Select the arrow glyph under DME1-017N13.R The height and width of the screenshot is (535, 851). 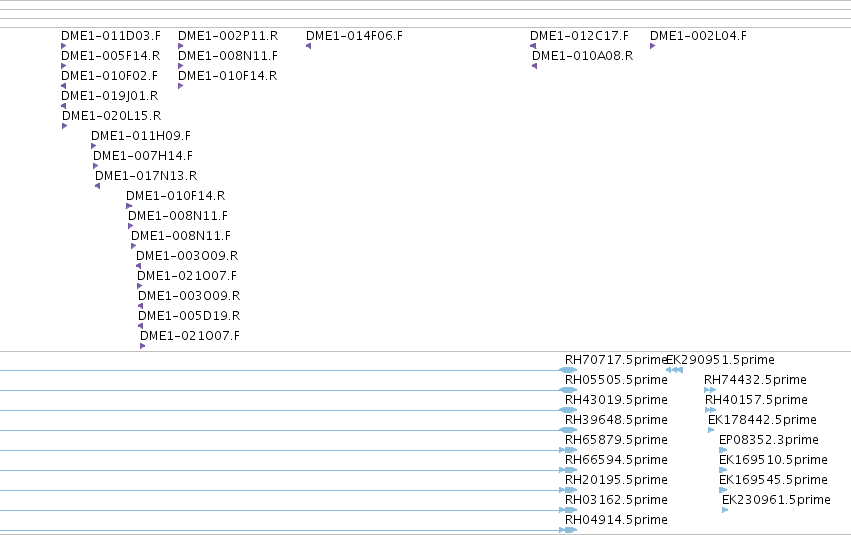click(x=98, y=186)
